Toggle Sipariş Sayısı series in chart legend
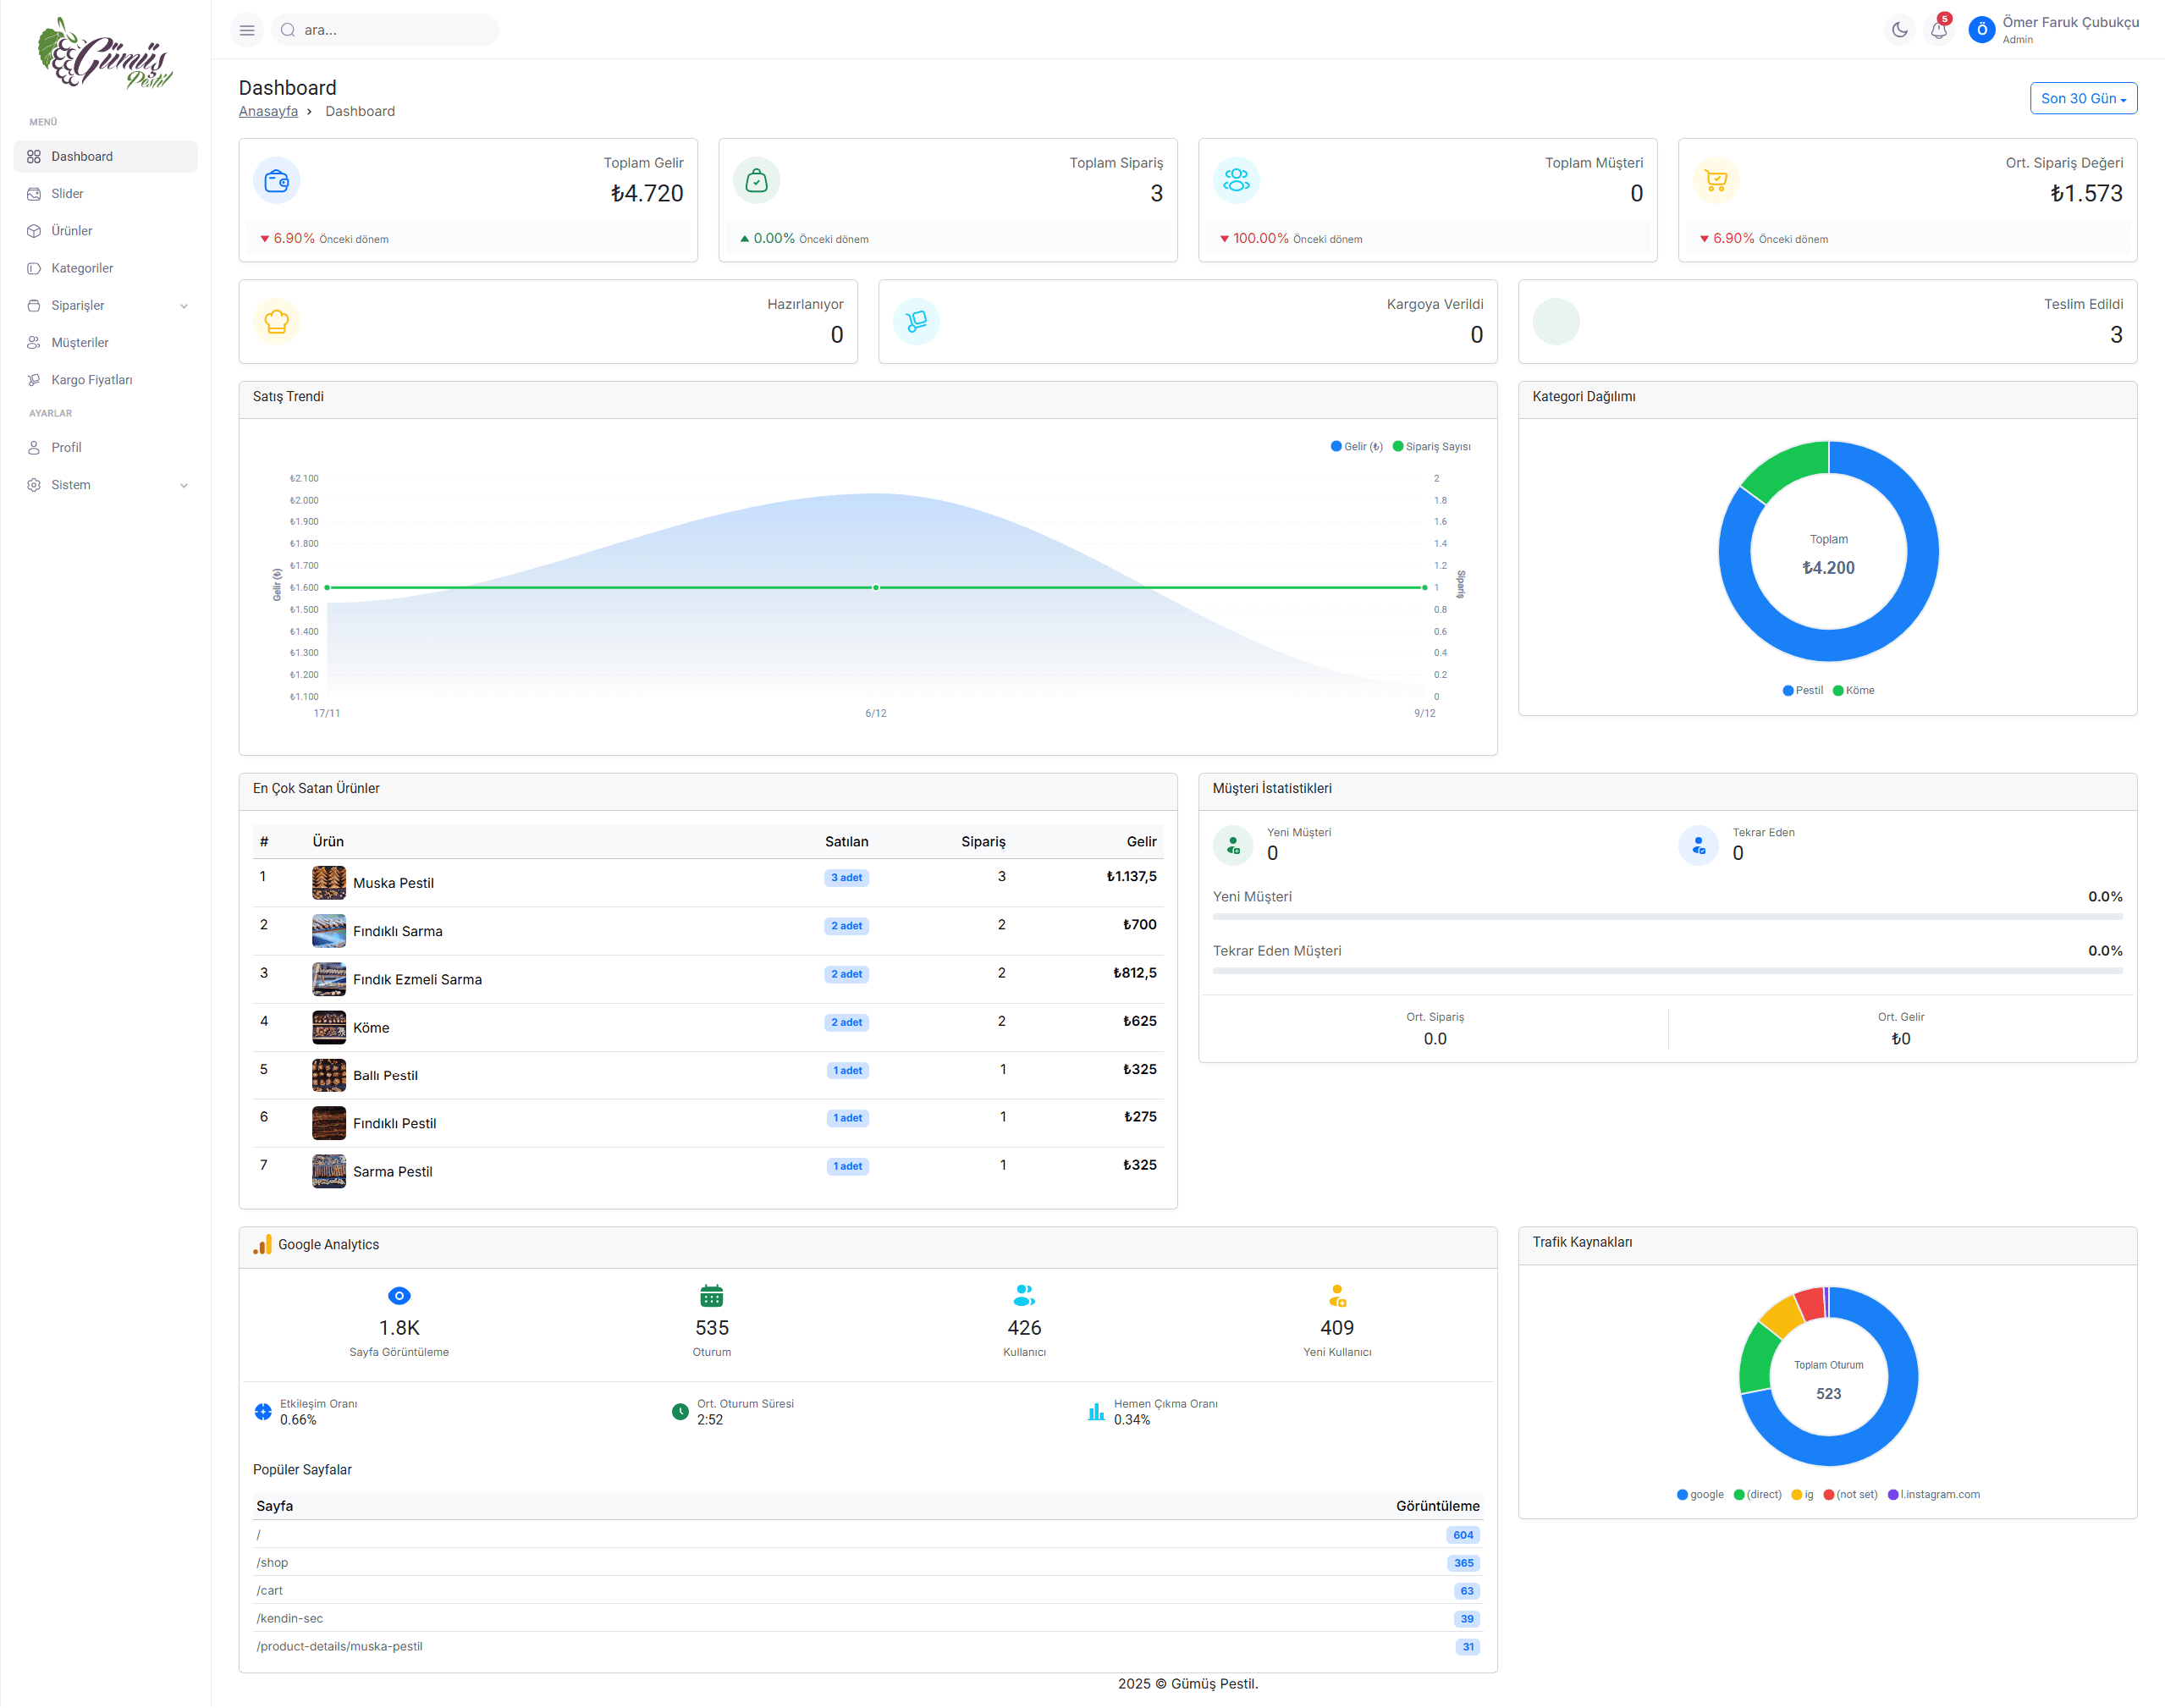Viewport: 2165px width, 1708px height. 1432,447
